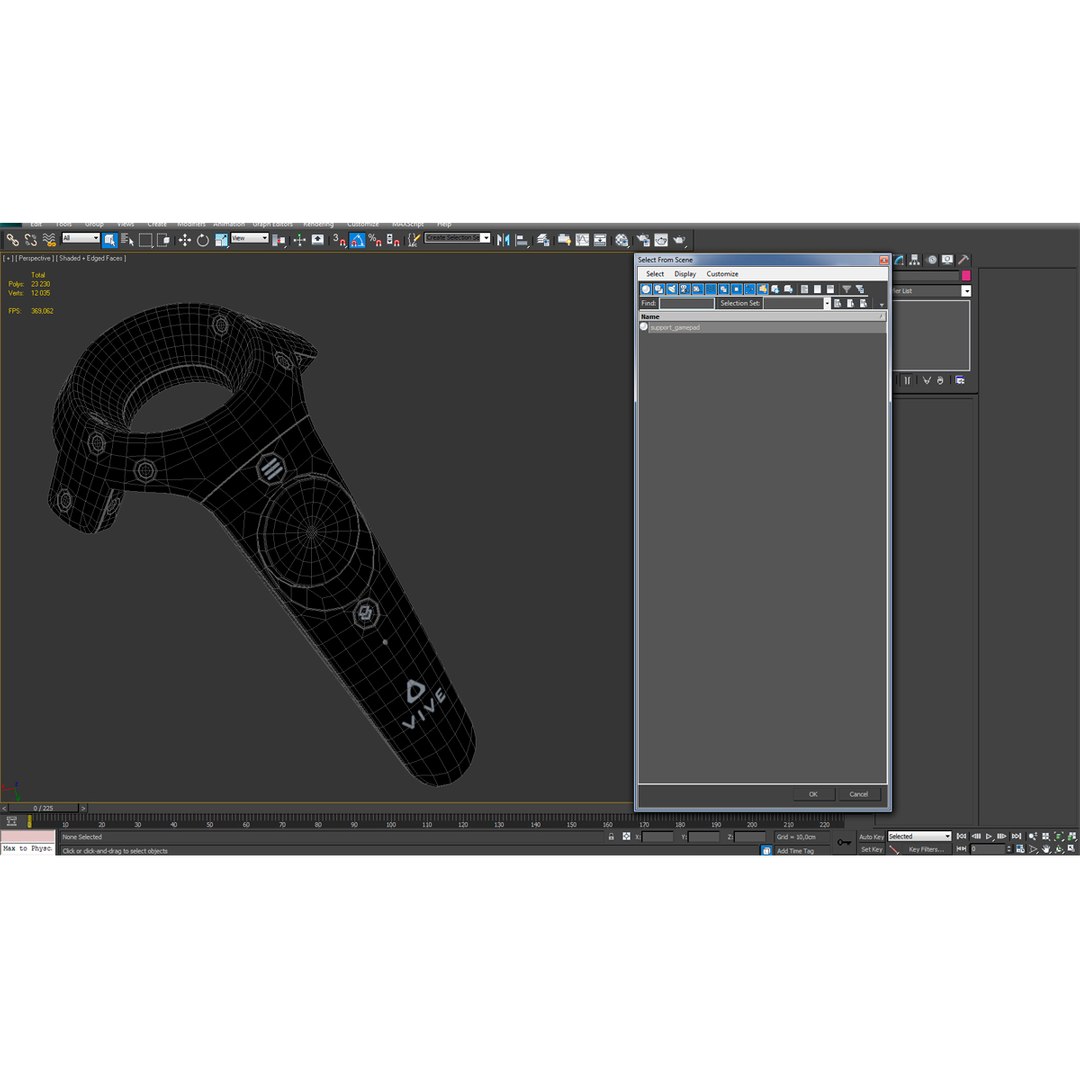Click the Select and Manipulate tool
This screenshot has width=1080, height=1080.
pyautogui.click(x=299, y=240)
